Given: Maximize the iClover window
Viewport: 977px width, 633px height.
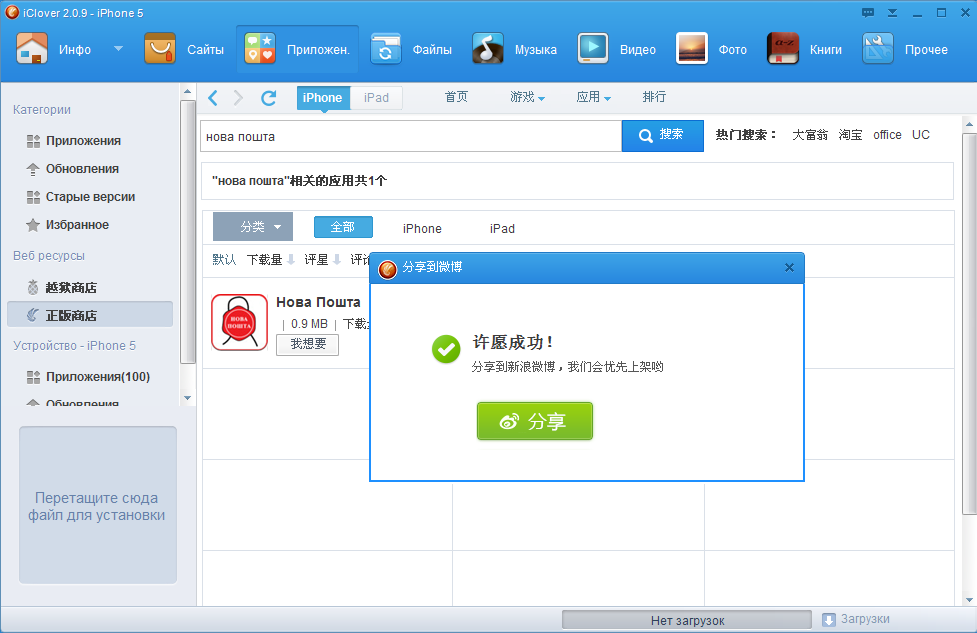Looking at the screenshot, I should coord(941,13).
